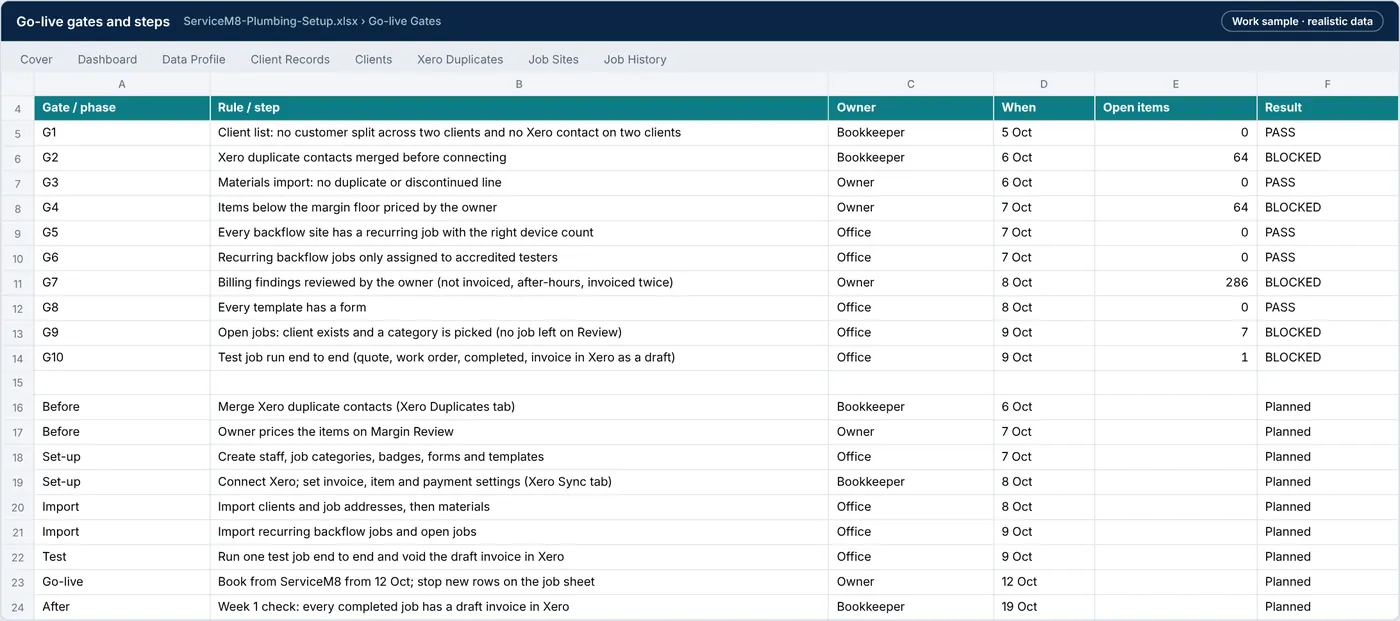1400x621 pixels.
Task: Select column C header
Action: coord(911,84)
